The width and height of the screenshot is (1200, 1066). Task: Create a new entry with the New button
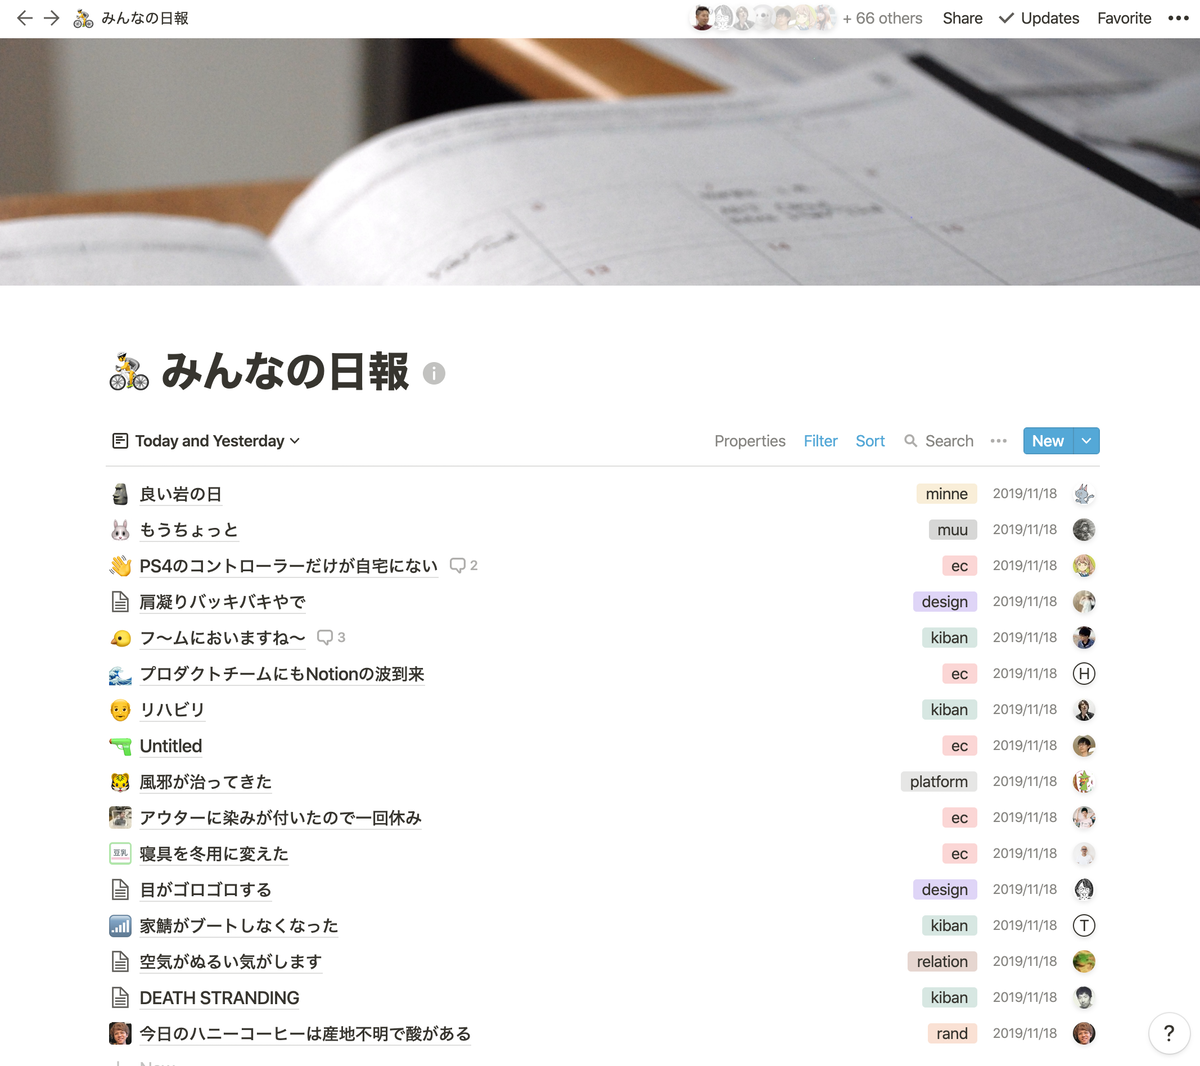(x=1047, y=441)
